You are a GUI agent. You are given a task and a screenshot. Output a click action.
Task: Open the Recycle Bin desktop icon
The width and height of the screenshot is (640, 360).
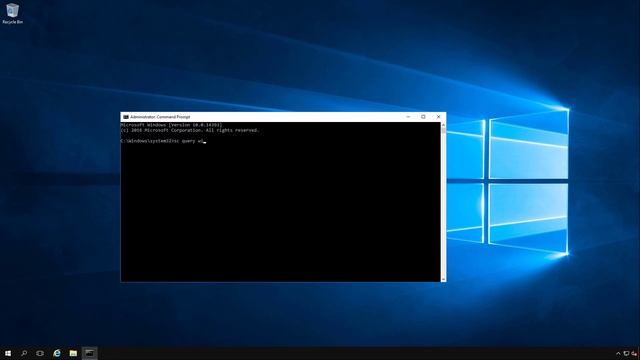coord(12,13)
